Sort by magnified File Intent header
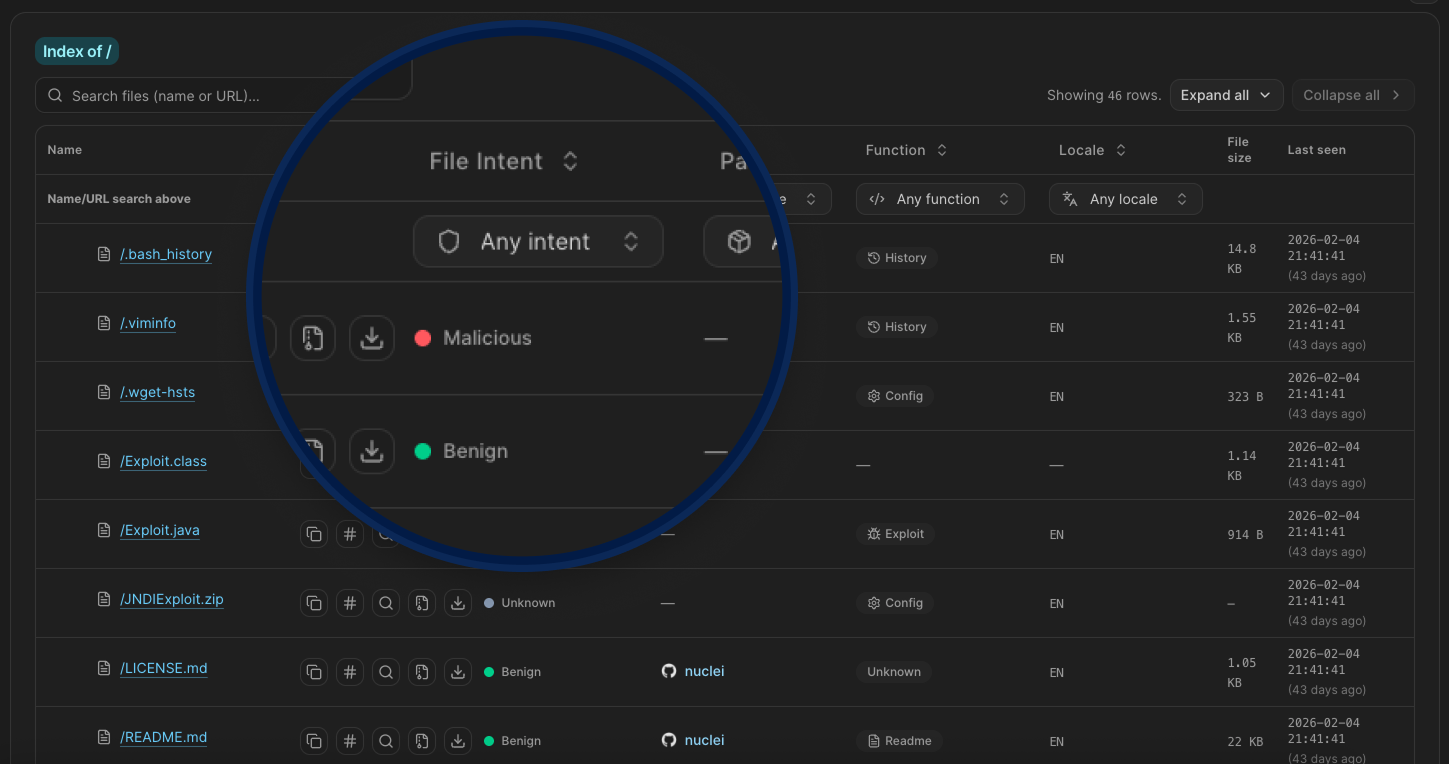 point(503,161)
